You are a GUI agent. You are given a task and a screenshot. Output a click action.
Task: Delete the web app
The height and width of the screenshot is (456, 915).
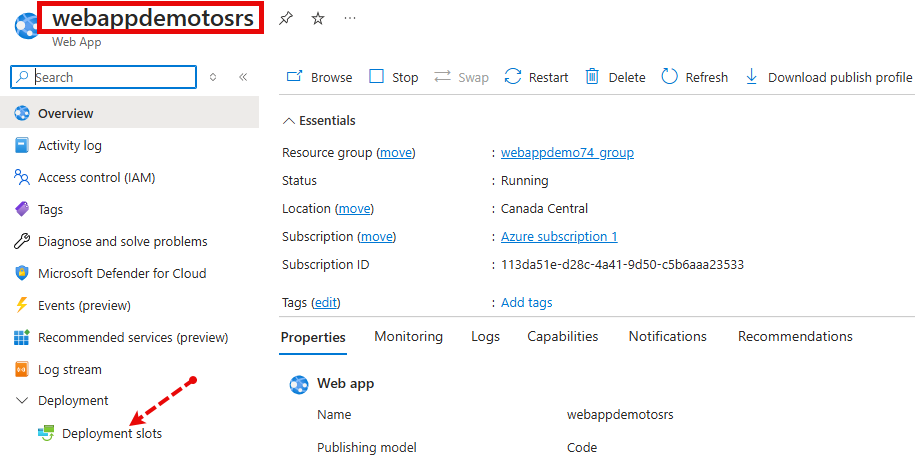click(615, 77)
